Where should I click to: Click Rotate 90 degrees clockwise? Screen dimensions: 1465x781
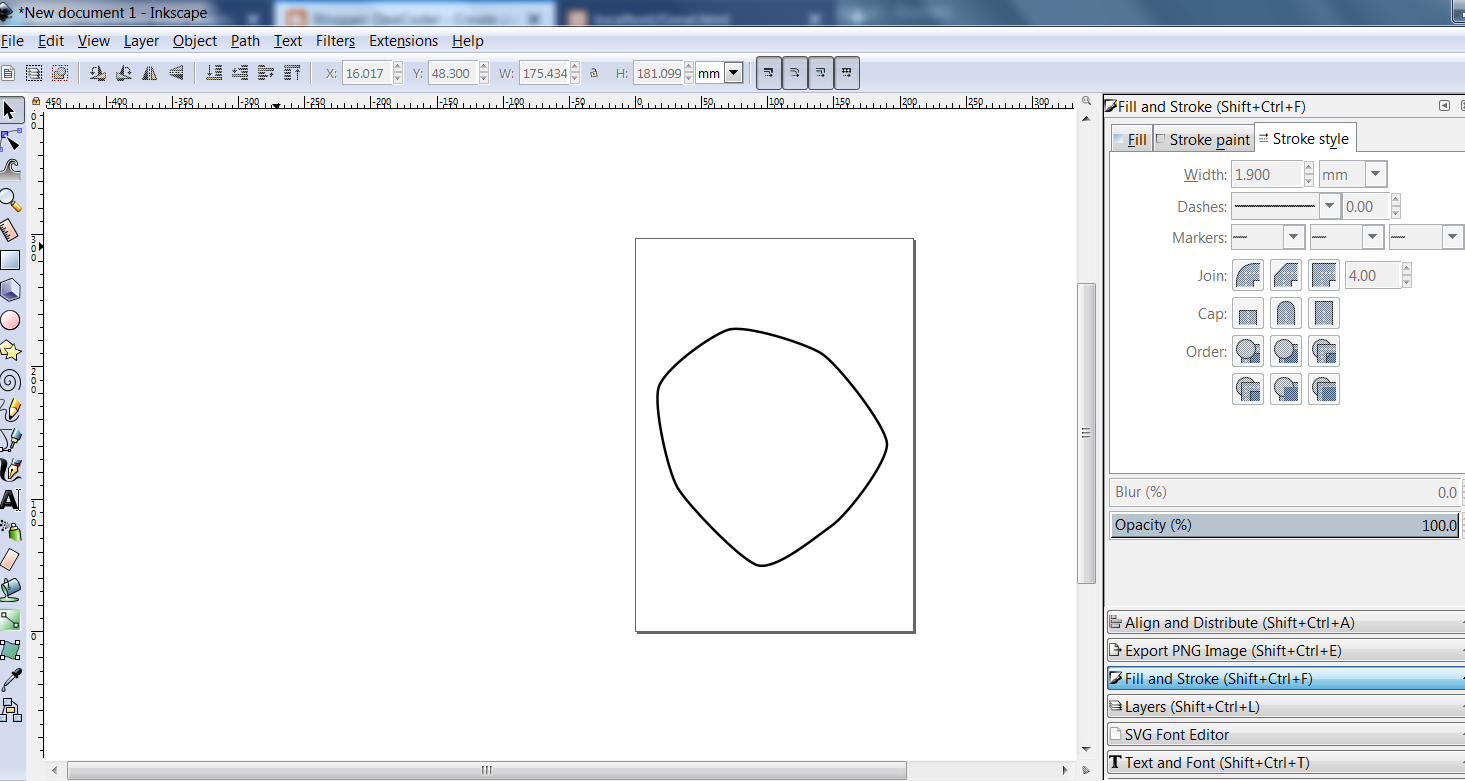pos(124,72)
